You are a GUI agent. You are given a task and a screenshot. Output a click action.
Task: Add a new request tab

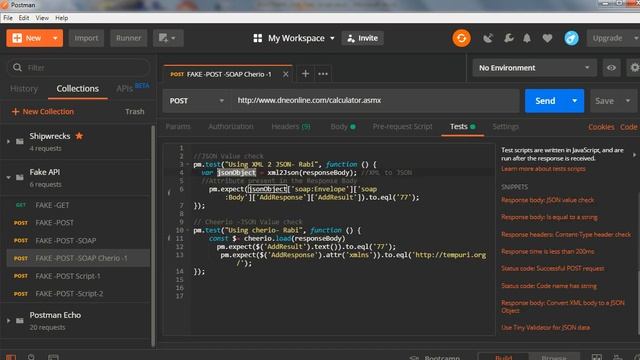(x=305, y=74)
